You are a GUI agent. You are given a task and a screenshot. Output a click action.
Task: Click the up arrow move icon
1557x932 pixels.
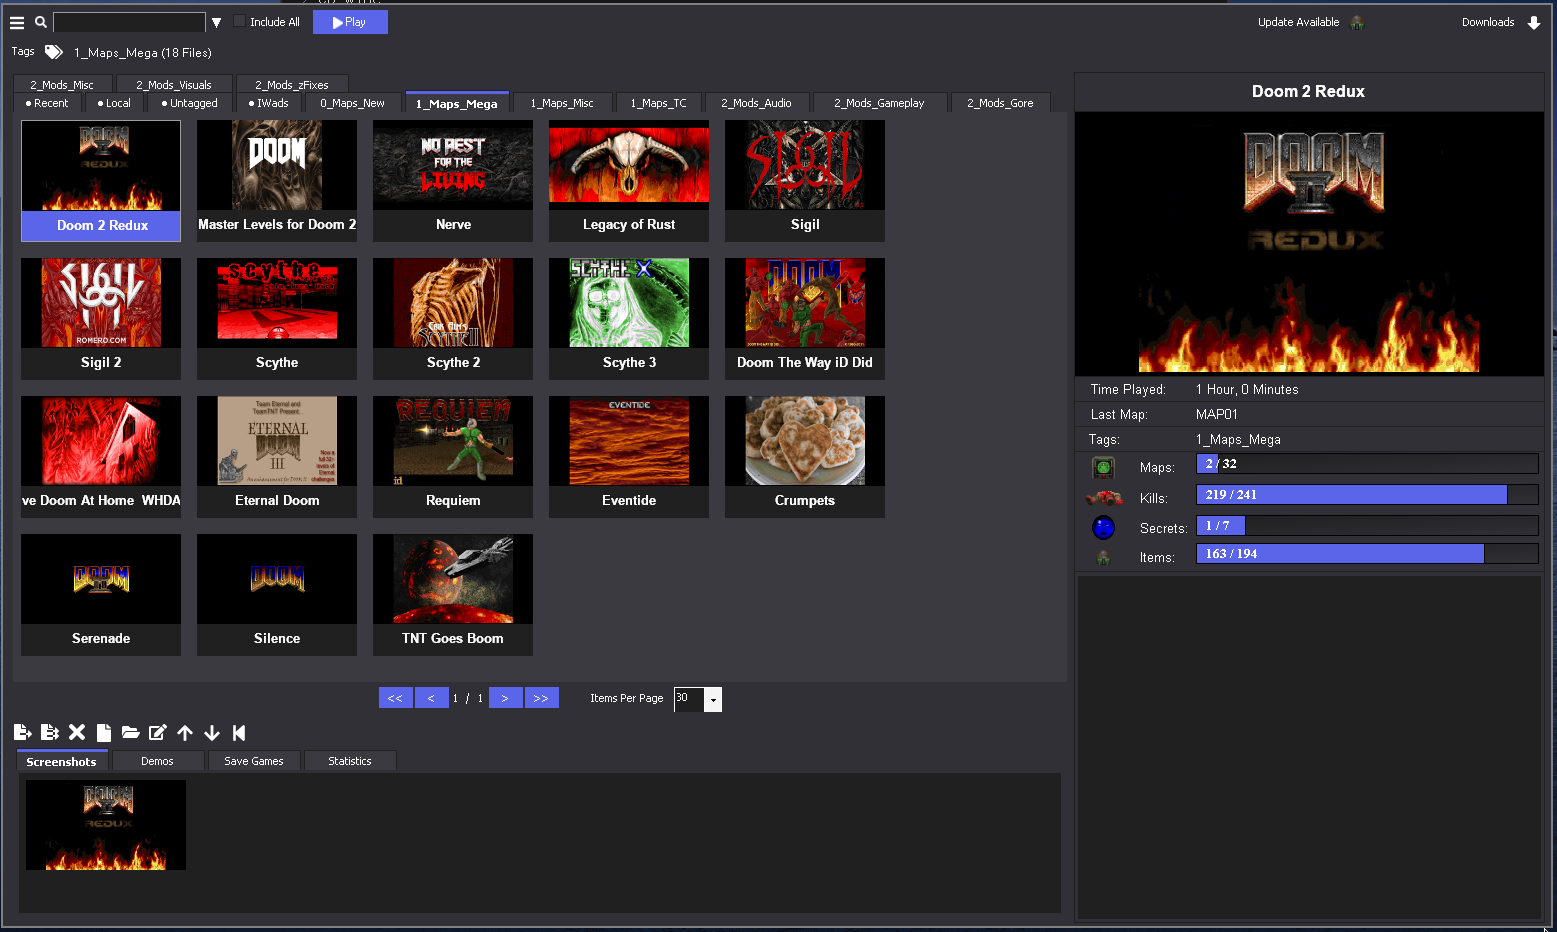click(x=185, y=733)
